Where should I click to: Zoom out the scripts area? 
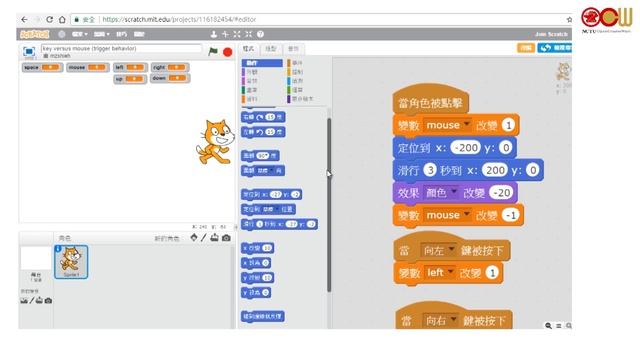click(x=548, y=325)
